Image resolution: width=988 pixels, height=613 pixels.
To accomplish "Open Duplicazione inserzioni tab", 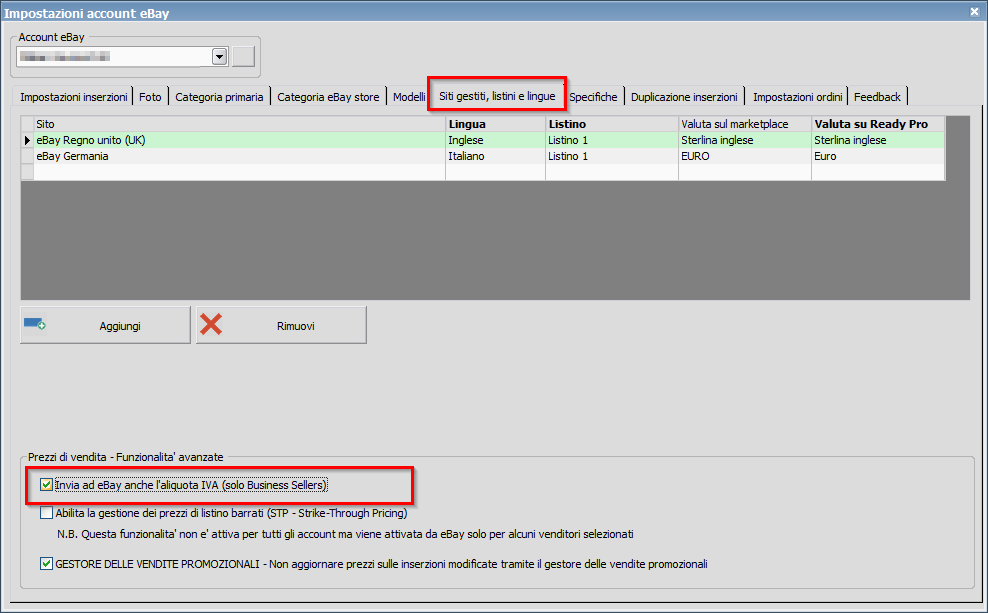I will [684, 97].
